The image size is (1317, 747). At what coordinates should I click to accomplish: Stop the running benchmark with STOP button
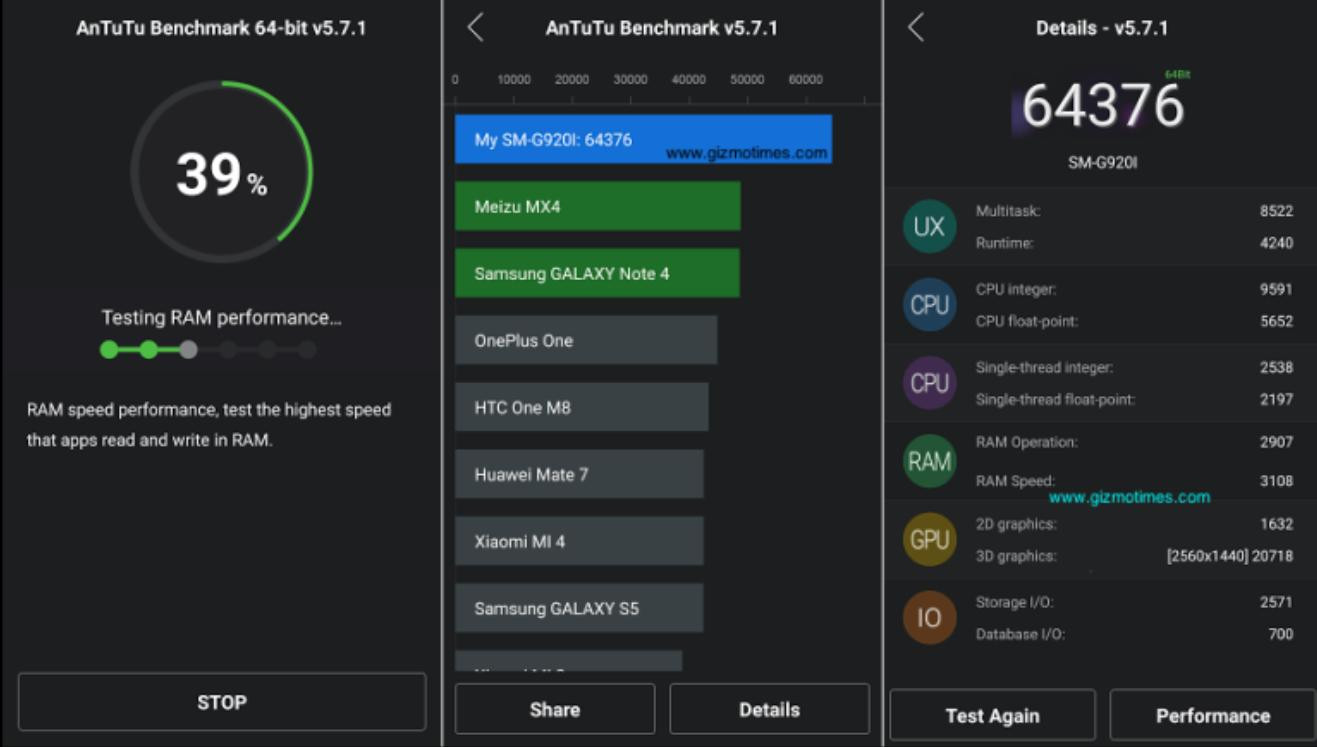coord(221,702)
